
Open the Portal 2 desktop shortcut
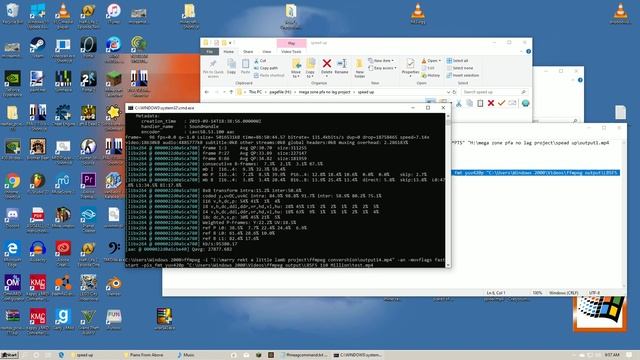pyautogui.click(x=88, y=81)
